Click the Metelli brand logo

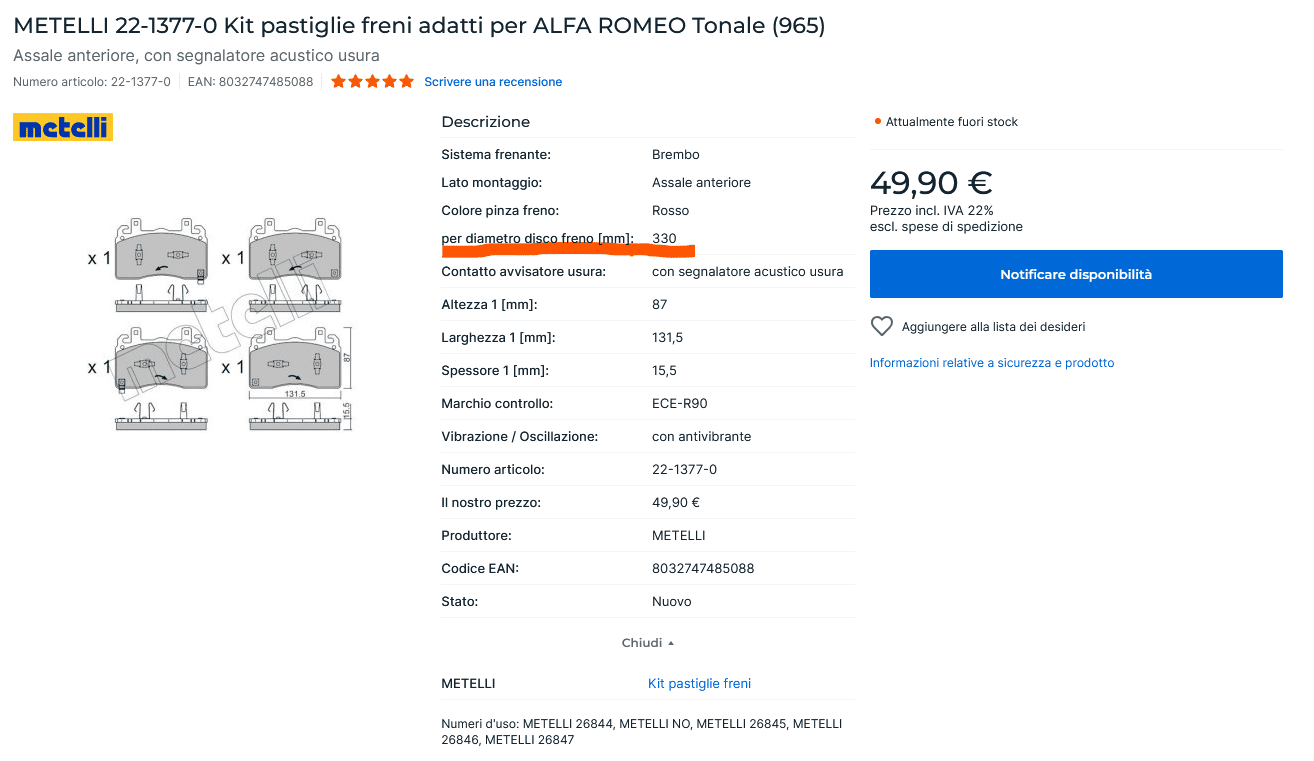63,127
